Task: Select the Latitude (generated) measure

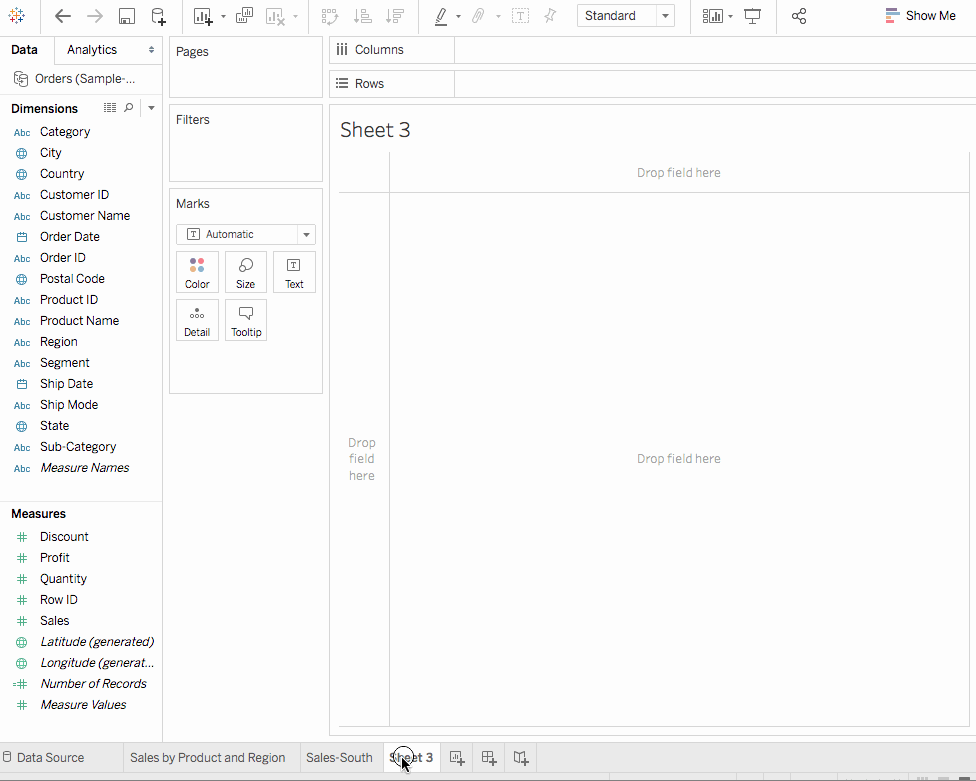Action: click(x=97, y=642)
